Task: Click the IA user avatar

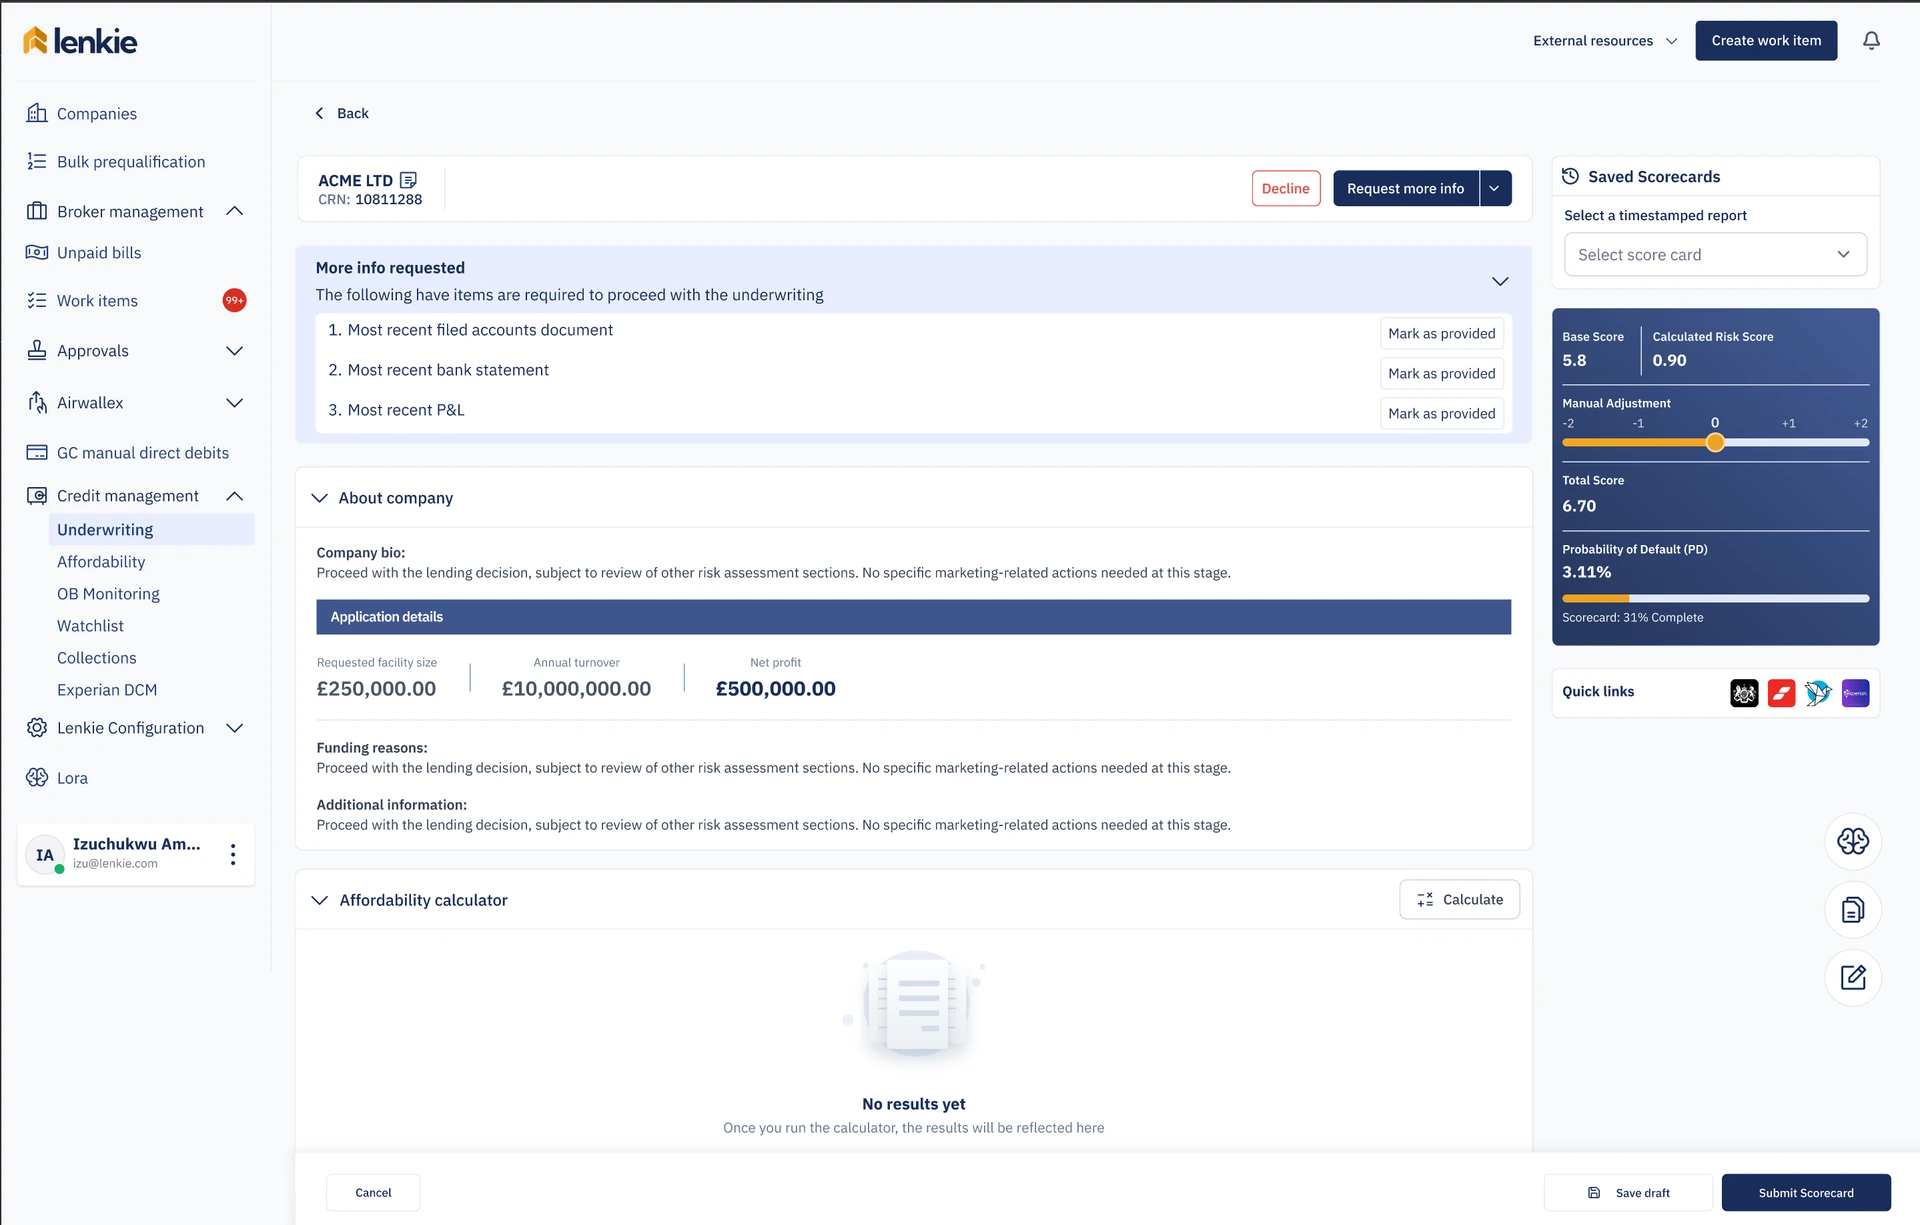Action: coord(45,855)
